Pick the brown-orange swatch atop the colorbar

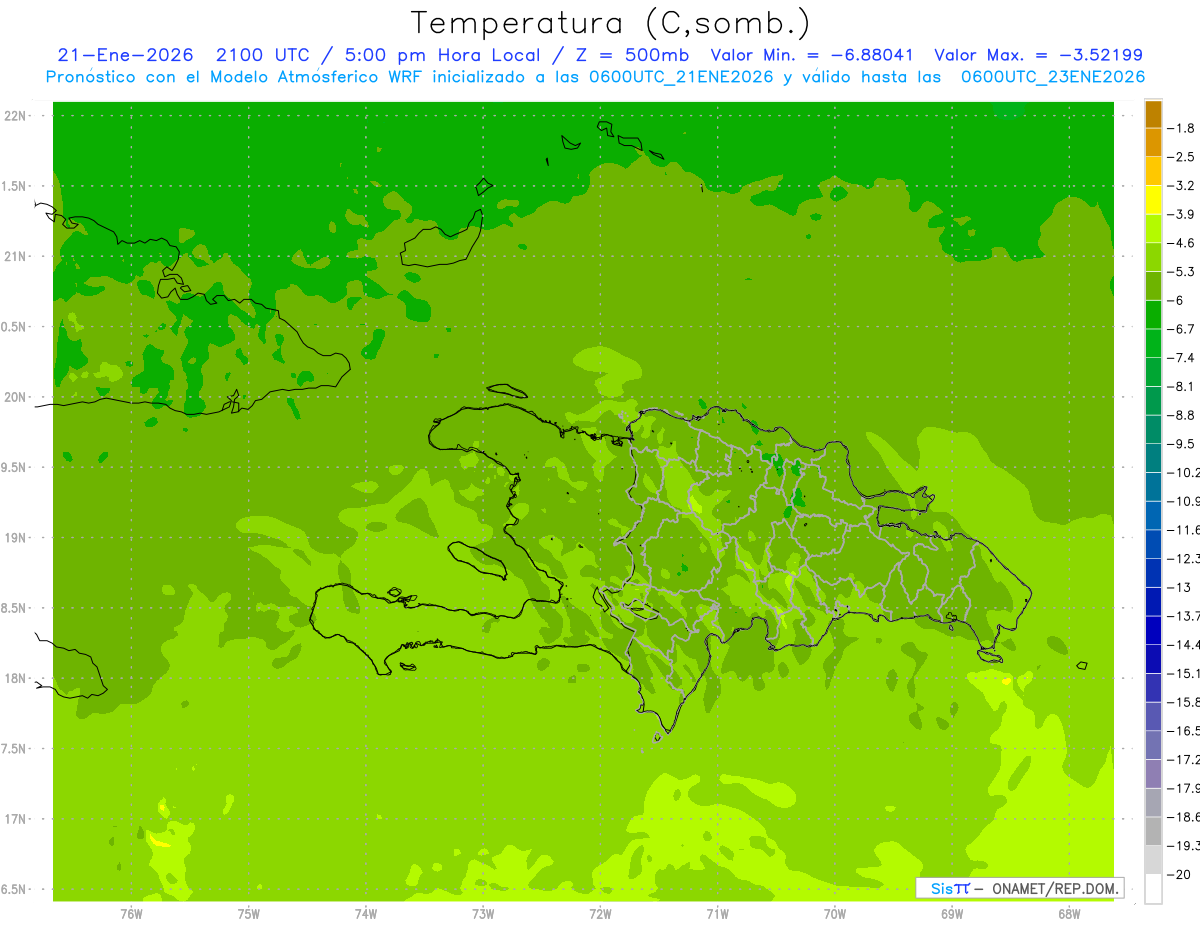(x=1153, y=114)
